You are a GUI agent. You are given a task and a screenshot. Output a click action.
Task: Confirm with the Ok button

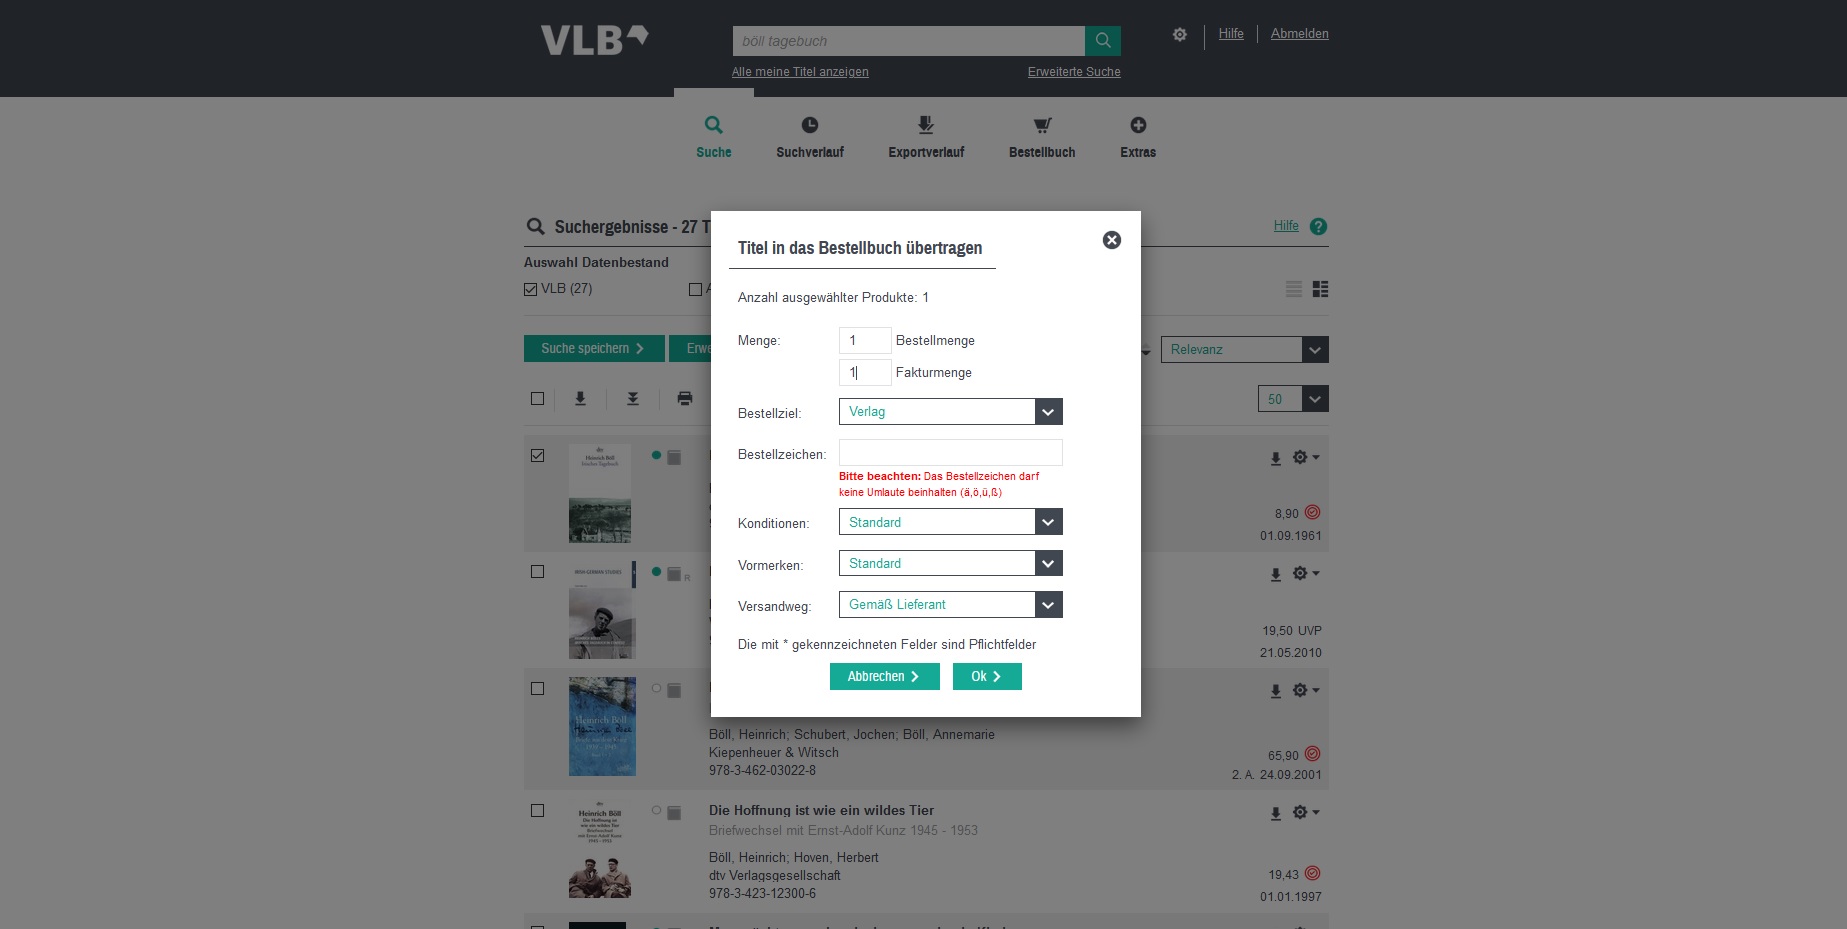pos(987,677)
